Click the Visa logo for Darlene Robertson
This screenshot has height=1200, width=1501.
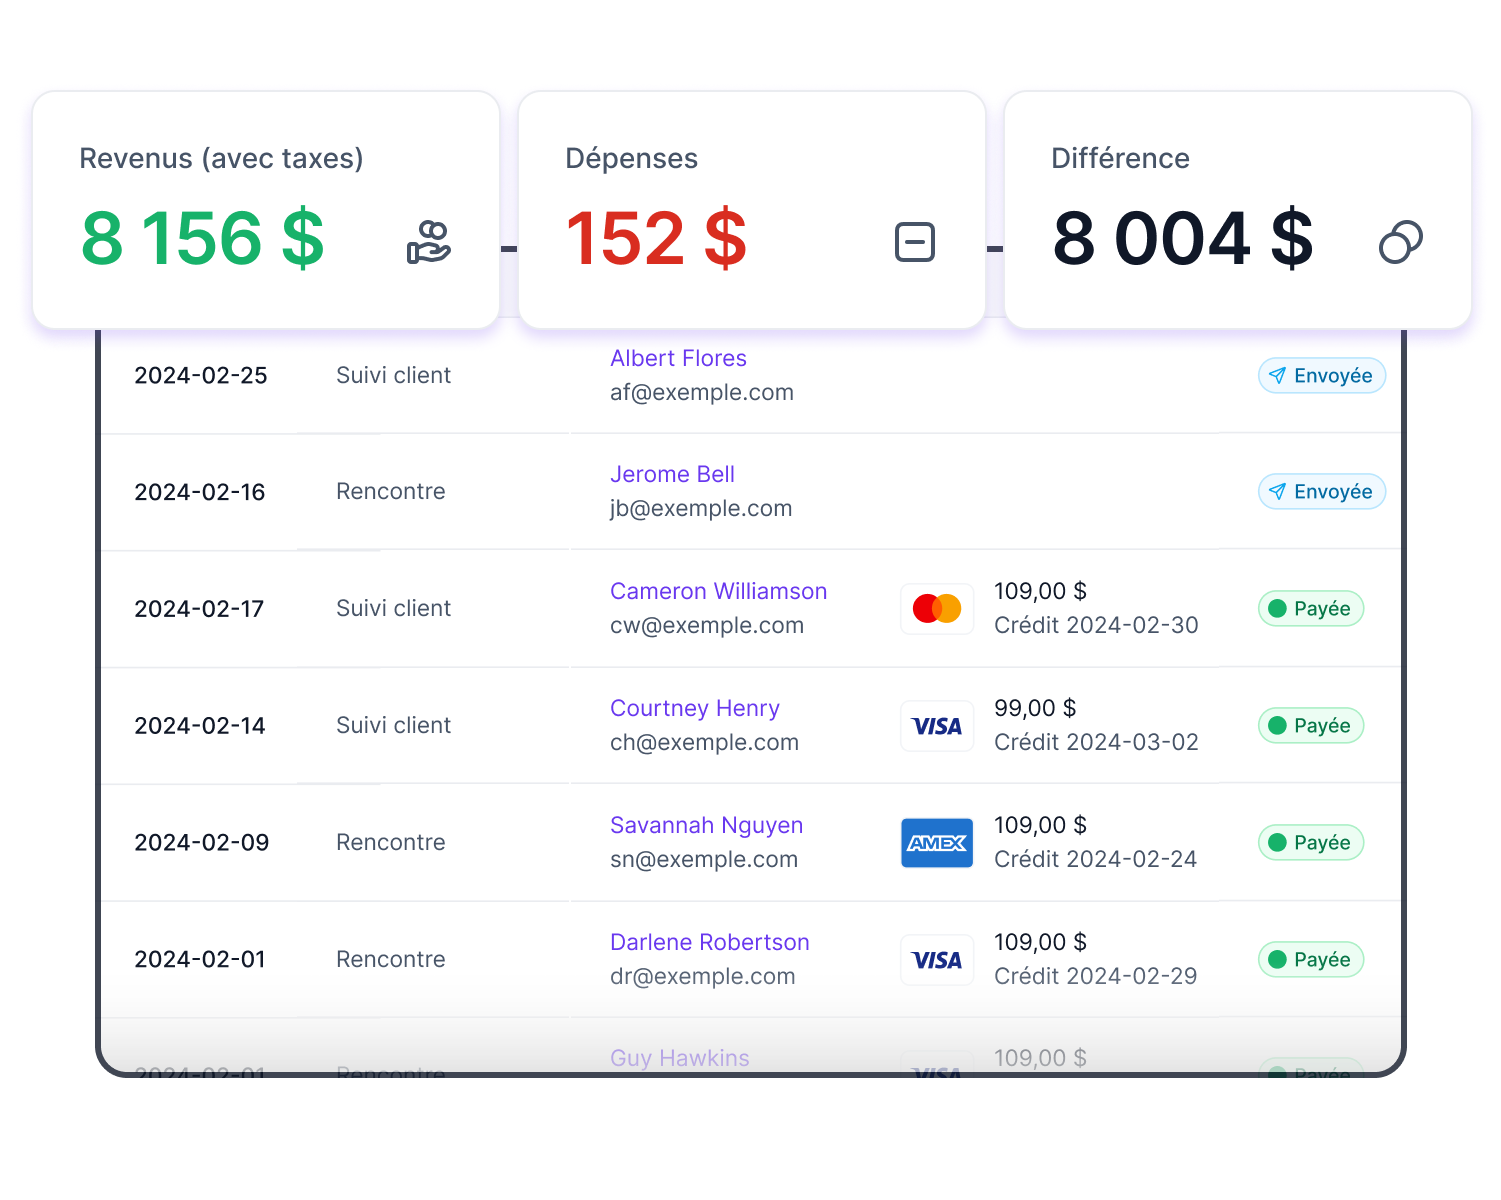tap(937, 960)
